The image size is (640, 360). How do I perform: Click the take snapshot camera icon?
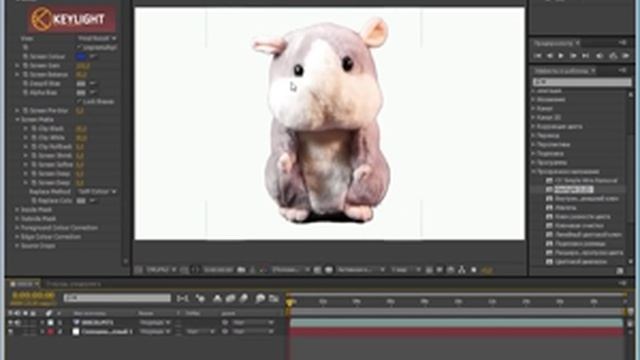(x=241, y=270)
